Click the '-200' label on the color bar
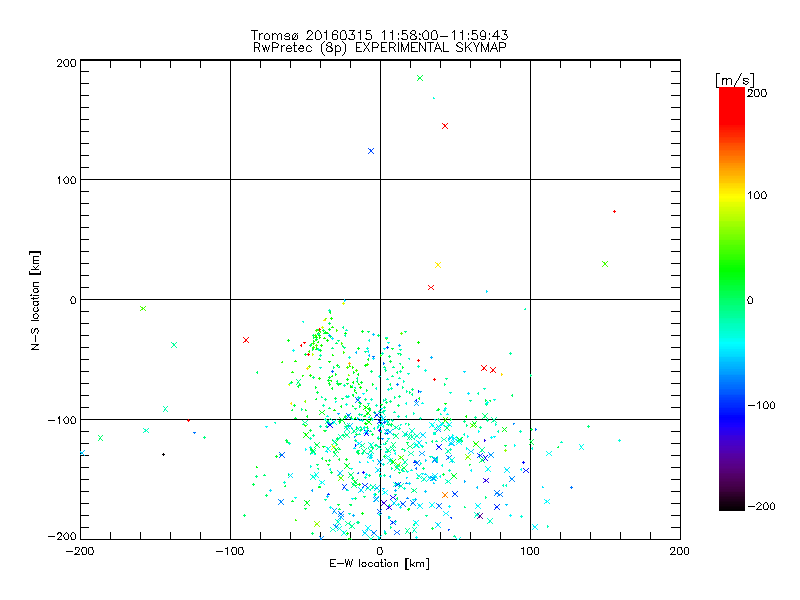Image resolution: width=800 pixels, height=600 pixels. coord(761,506)
